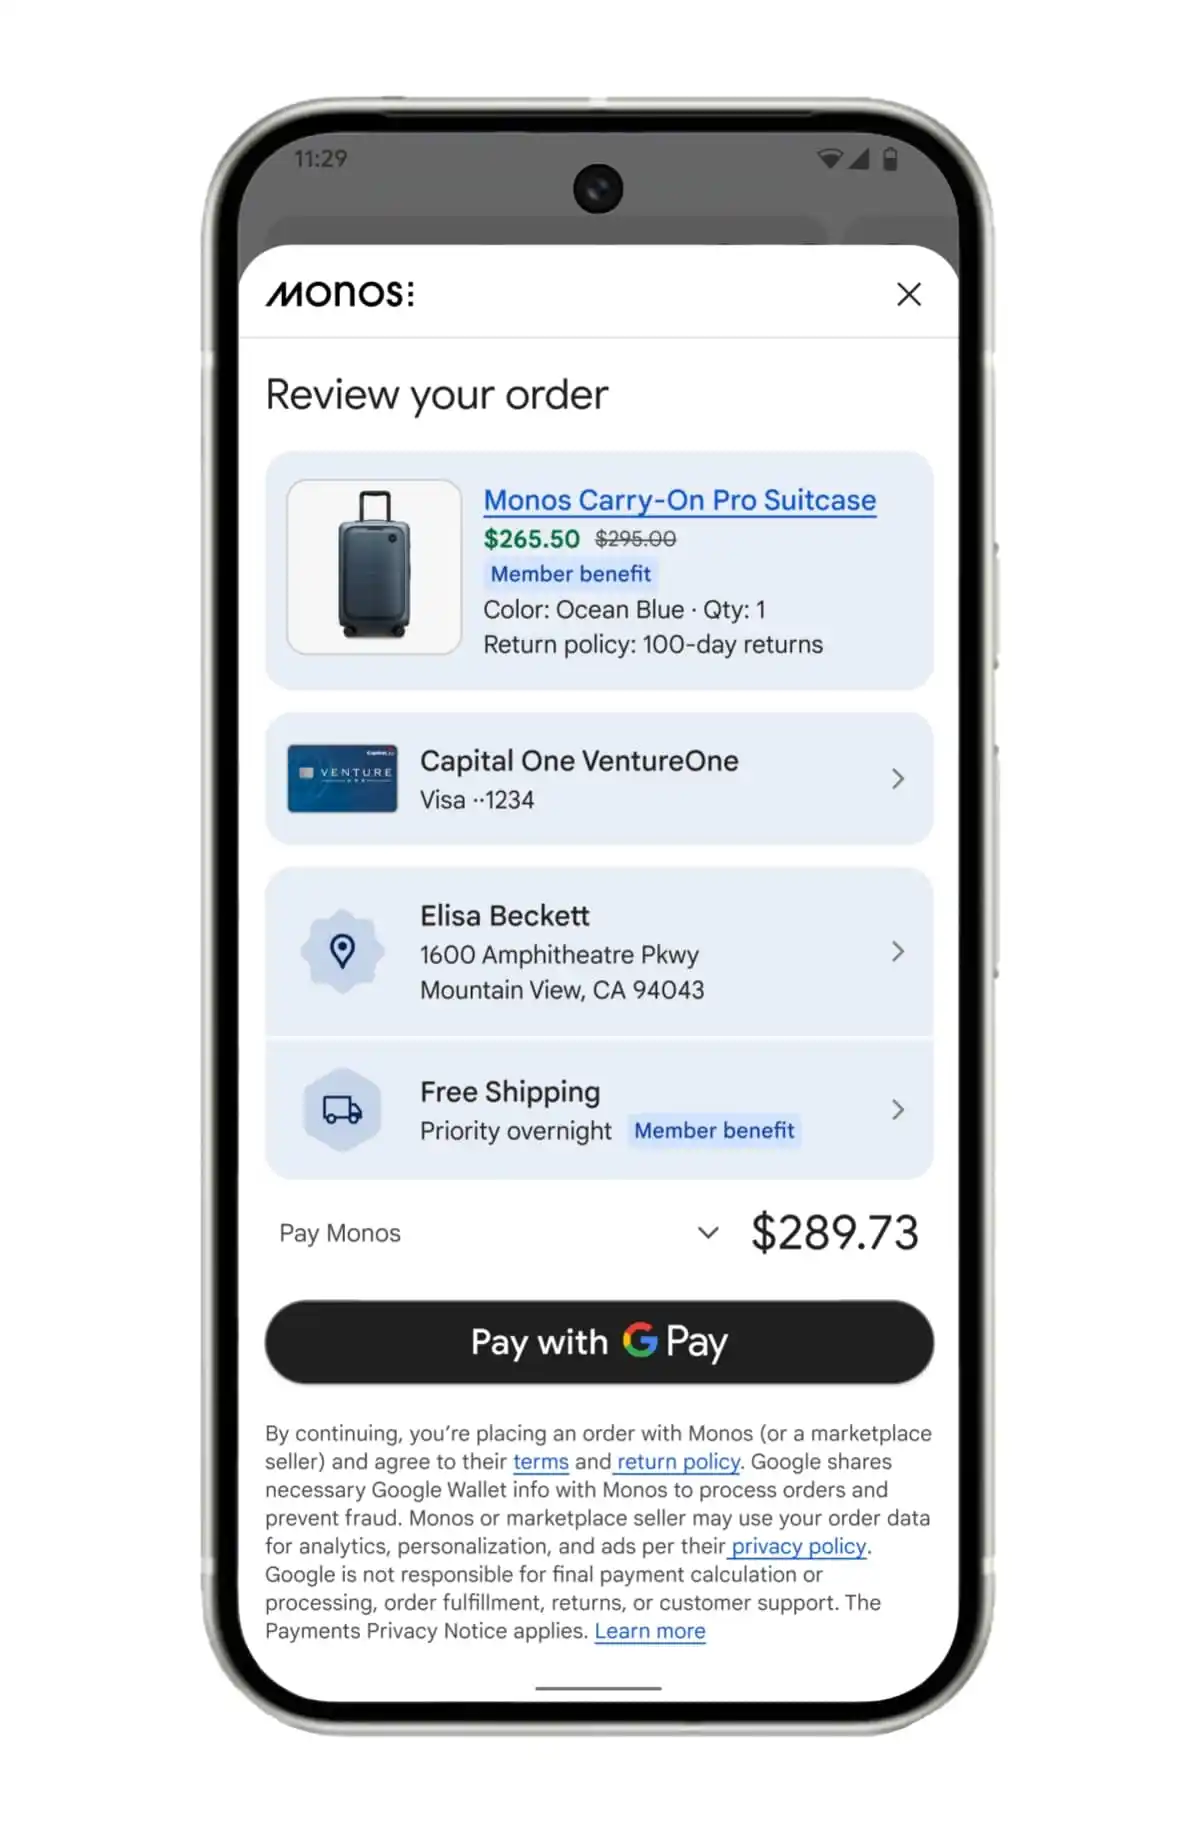The height and width of the screenshot is (1830, 1200).
Task: Tap the Capital One Venture card image
Action: click(342, 778)
